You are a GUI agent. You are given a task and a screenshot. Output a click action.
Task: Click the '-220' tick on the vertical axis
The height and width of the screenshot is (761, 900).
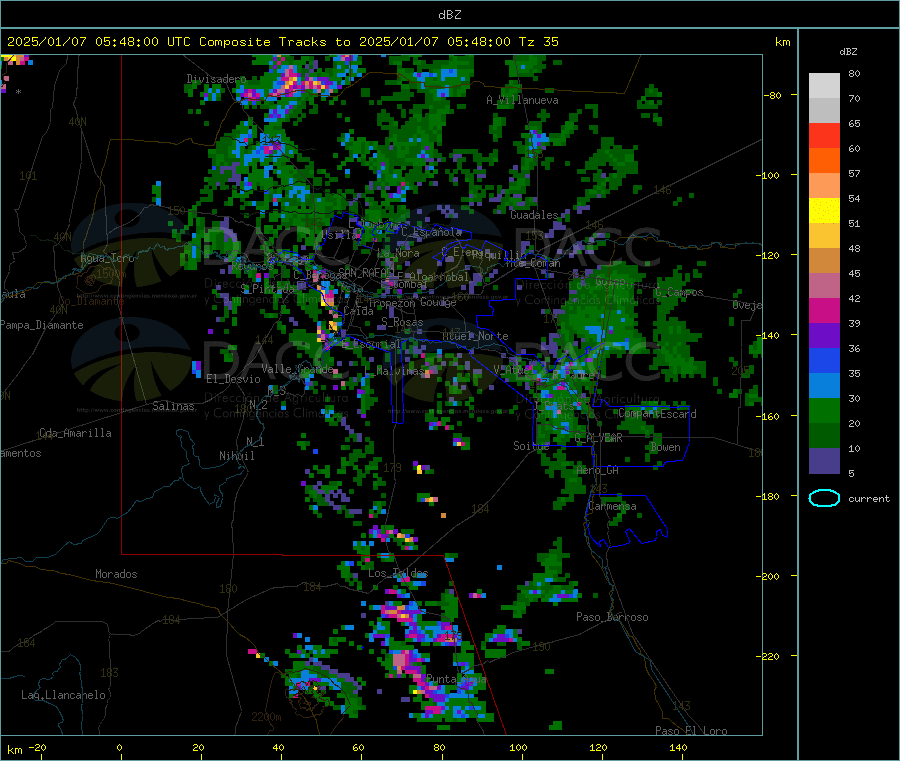click(x=769, y=656)
